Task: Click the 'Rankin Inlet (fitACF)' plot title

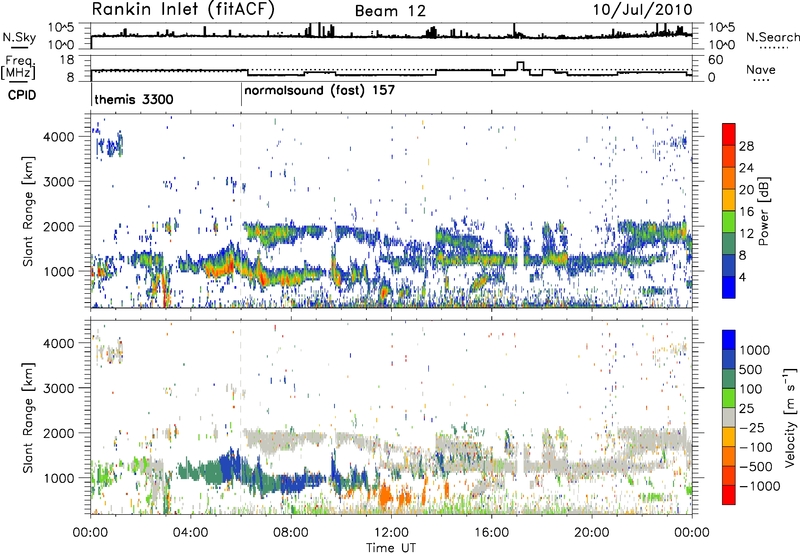Action: click(183, 9)
